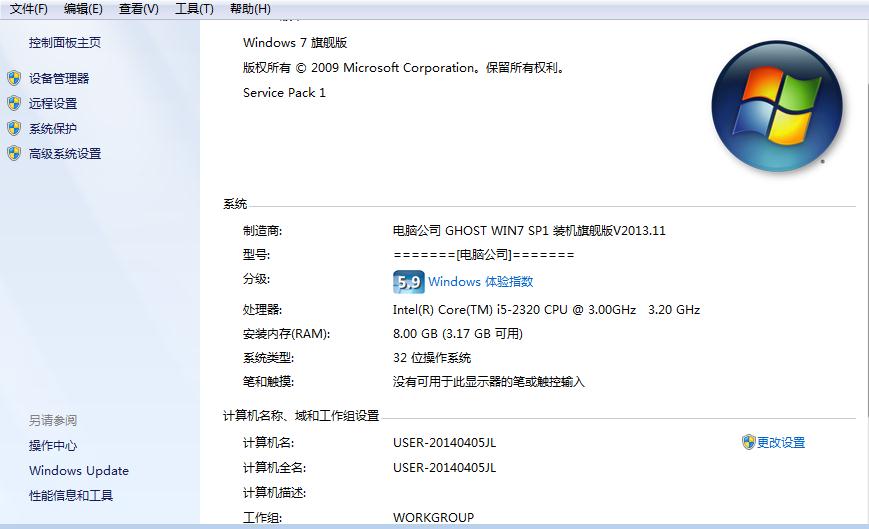This screenshot has height=529, width=869.
Task: Open 系统保护 link
Action: pos(53,129)
